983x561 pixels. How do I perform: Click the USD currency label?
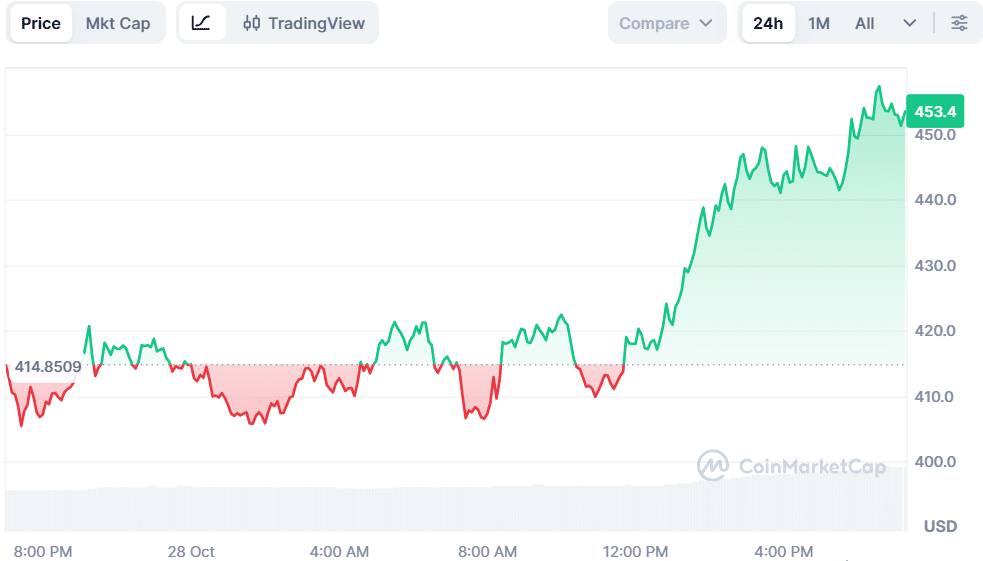click(940, 526)
